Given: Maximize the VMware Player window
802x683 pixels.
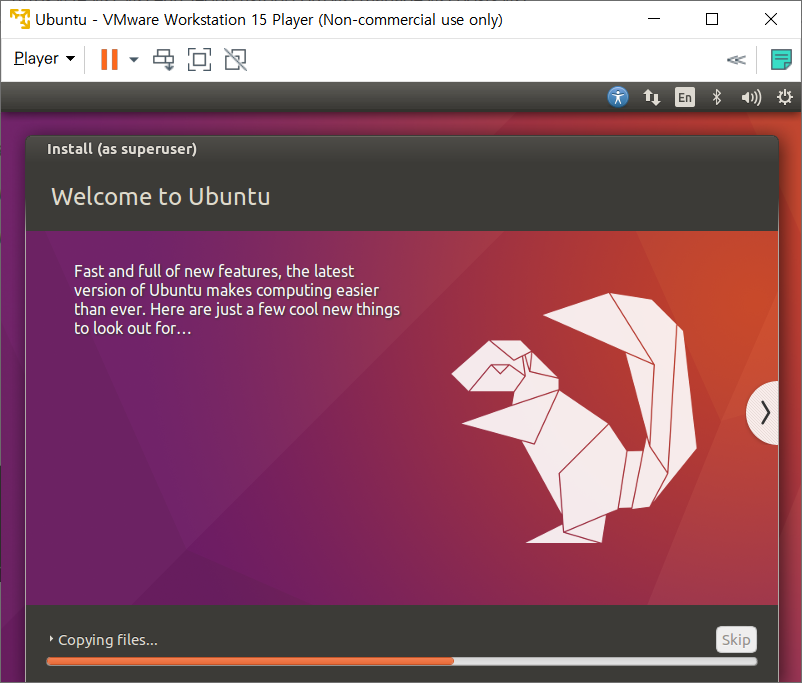Looking at the screenshot, I should [711, 19].
